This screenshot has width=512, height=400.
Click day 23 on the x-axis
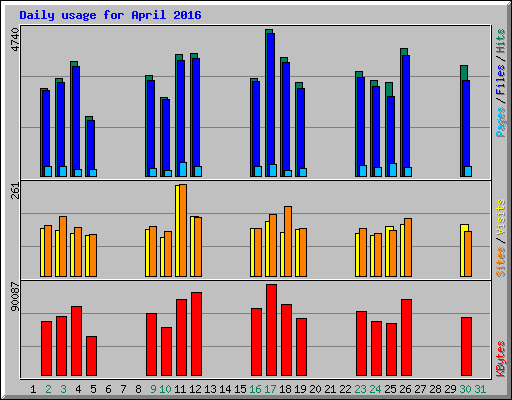tap(360, 389)
